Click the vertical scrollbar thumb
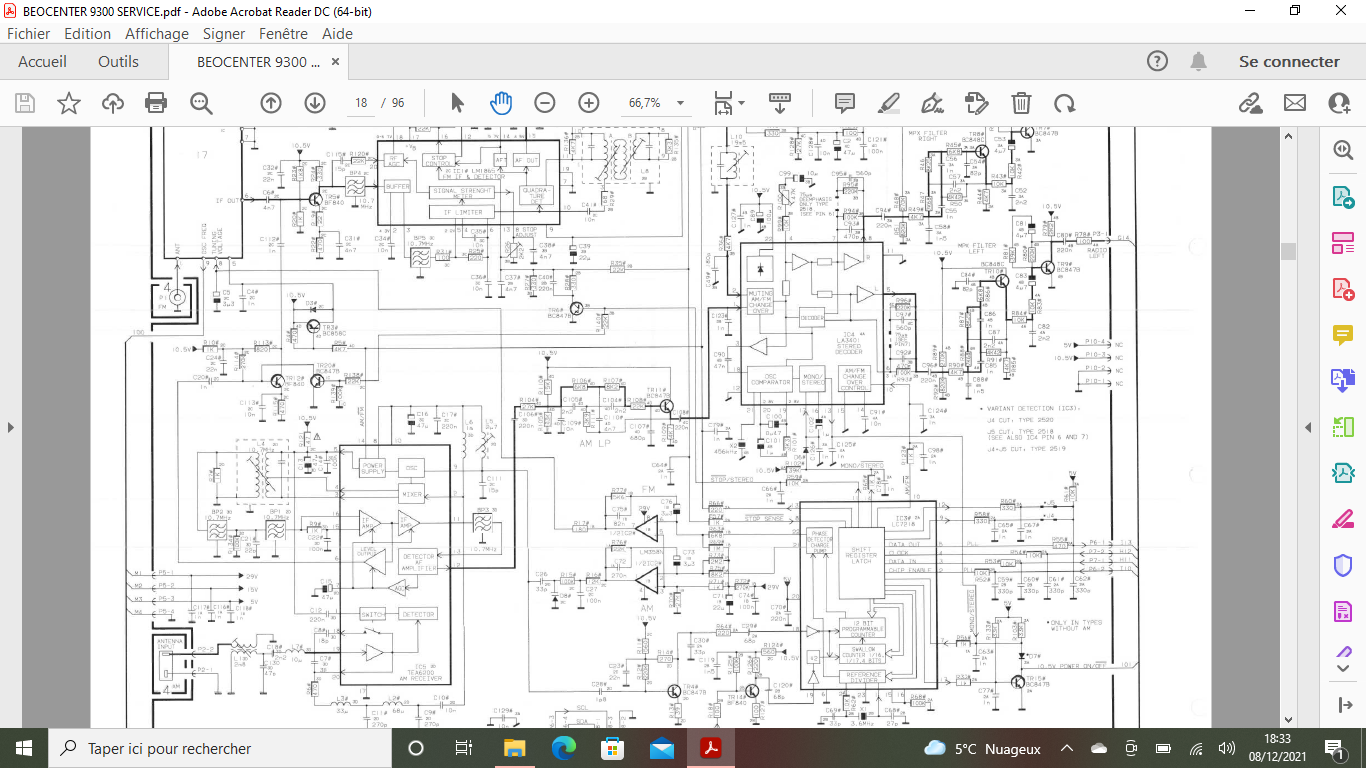 [x=1289, y=251]
